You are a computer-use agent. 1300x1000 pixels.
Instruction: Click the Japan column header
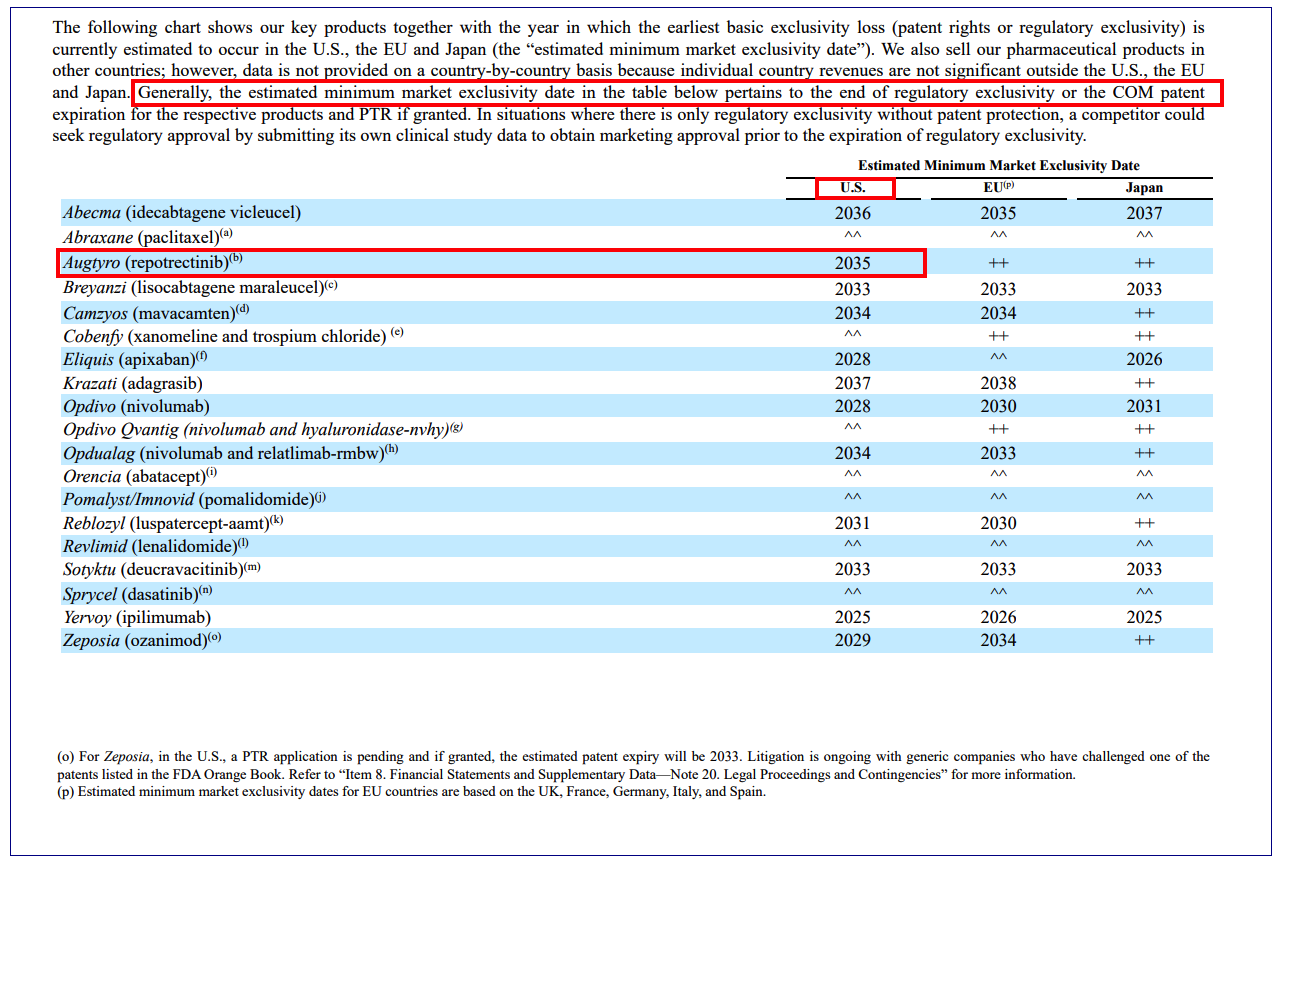1144,188
